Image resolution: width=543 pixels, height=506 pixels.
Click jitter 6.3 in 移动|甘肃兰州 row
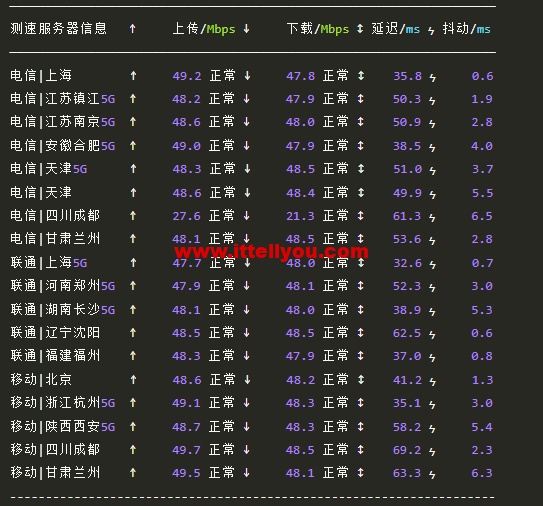(x=482, y=473)
